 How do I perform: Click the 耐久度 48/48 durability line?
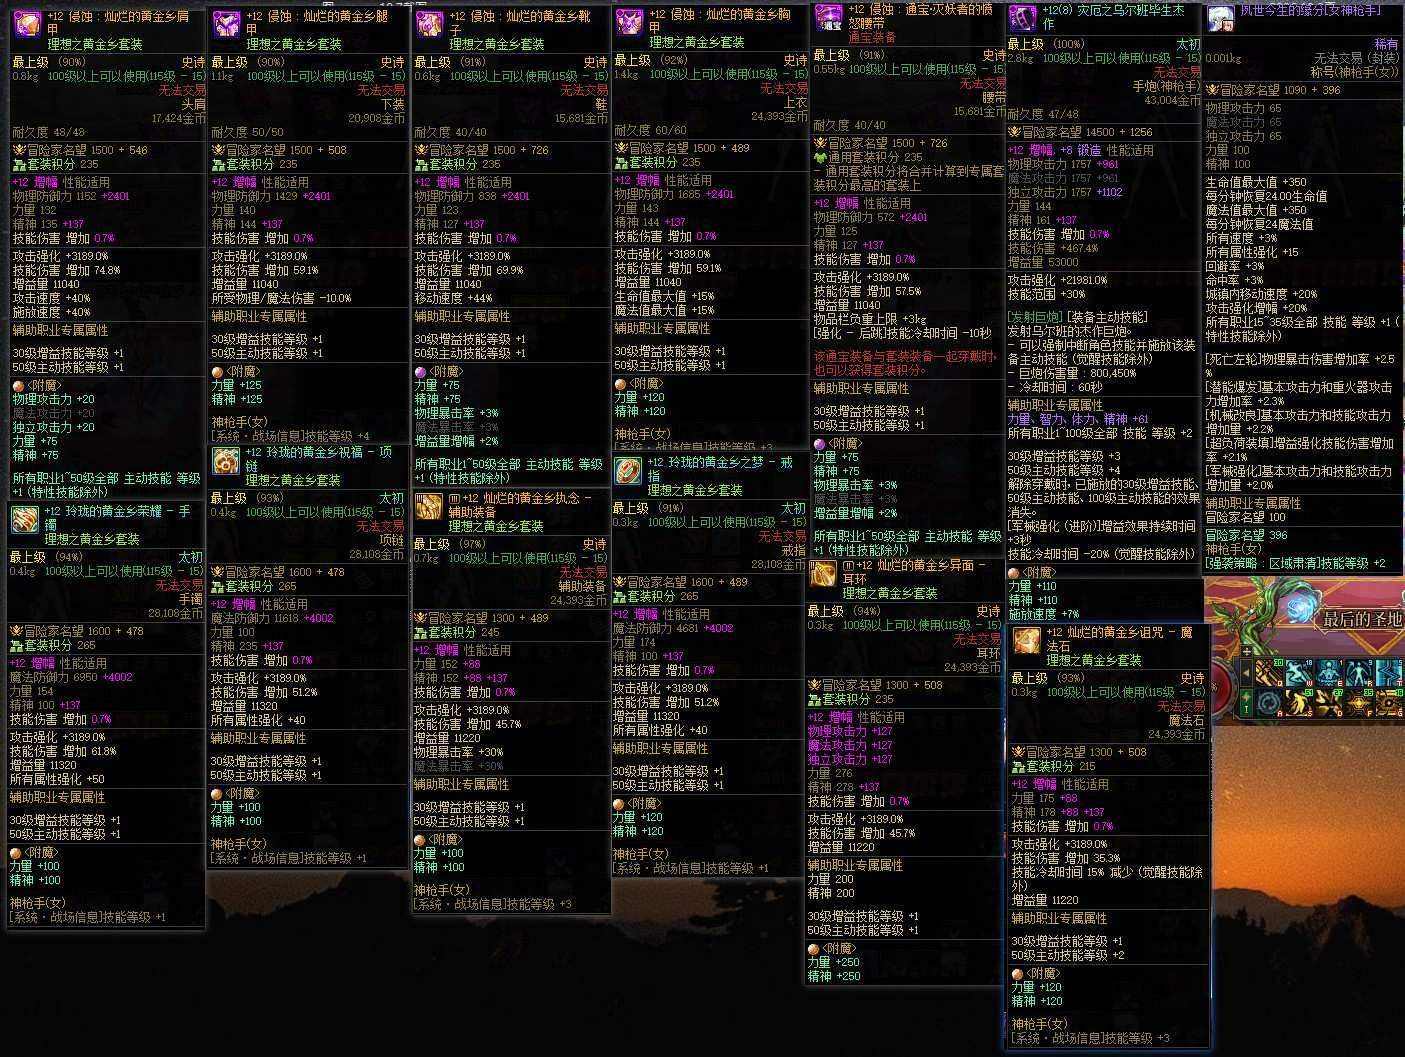click(x=50, y=132)
